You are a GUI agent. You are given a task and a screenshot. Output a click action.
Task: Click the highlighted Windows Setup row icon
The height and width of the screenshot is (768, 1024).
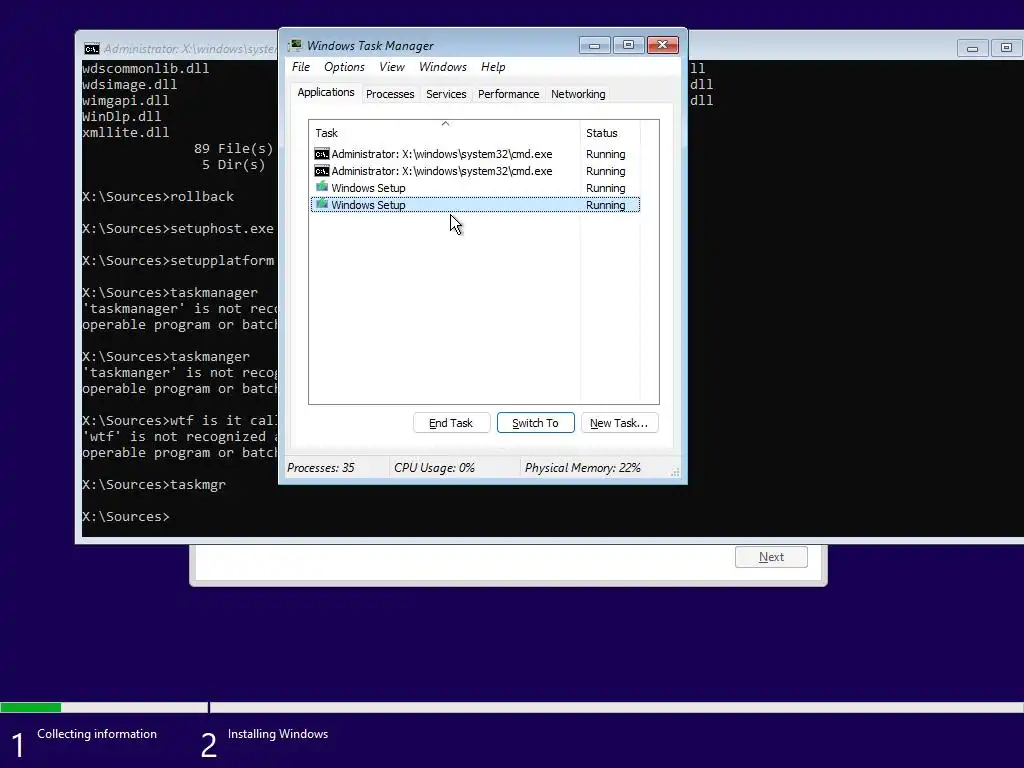[x=321, y=204]
